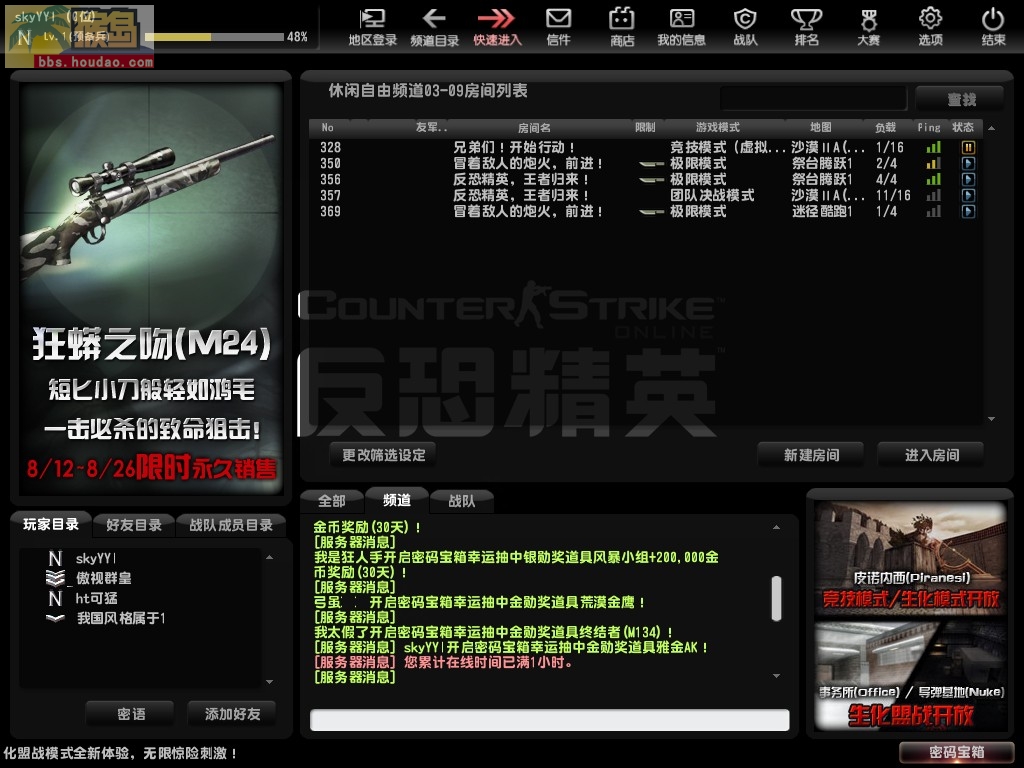Click the room list scroll up arrow
Image resolution: width=1024 pixels, height=768 pixels.
tap(991, 128)
